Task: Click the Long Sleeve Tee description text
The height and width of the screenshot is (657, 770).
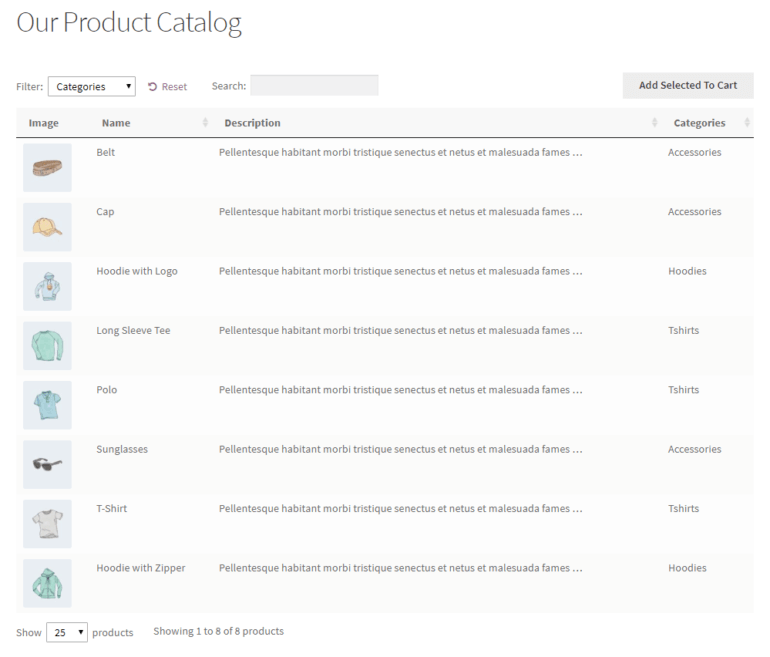Action: pos(400,331)
